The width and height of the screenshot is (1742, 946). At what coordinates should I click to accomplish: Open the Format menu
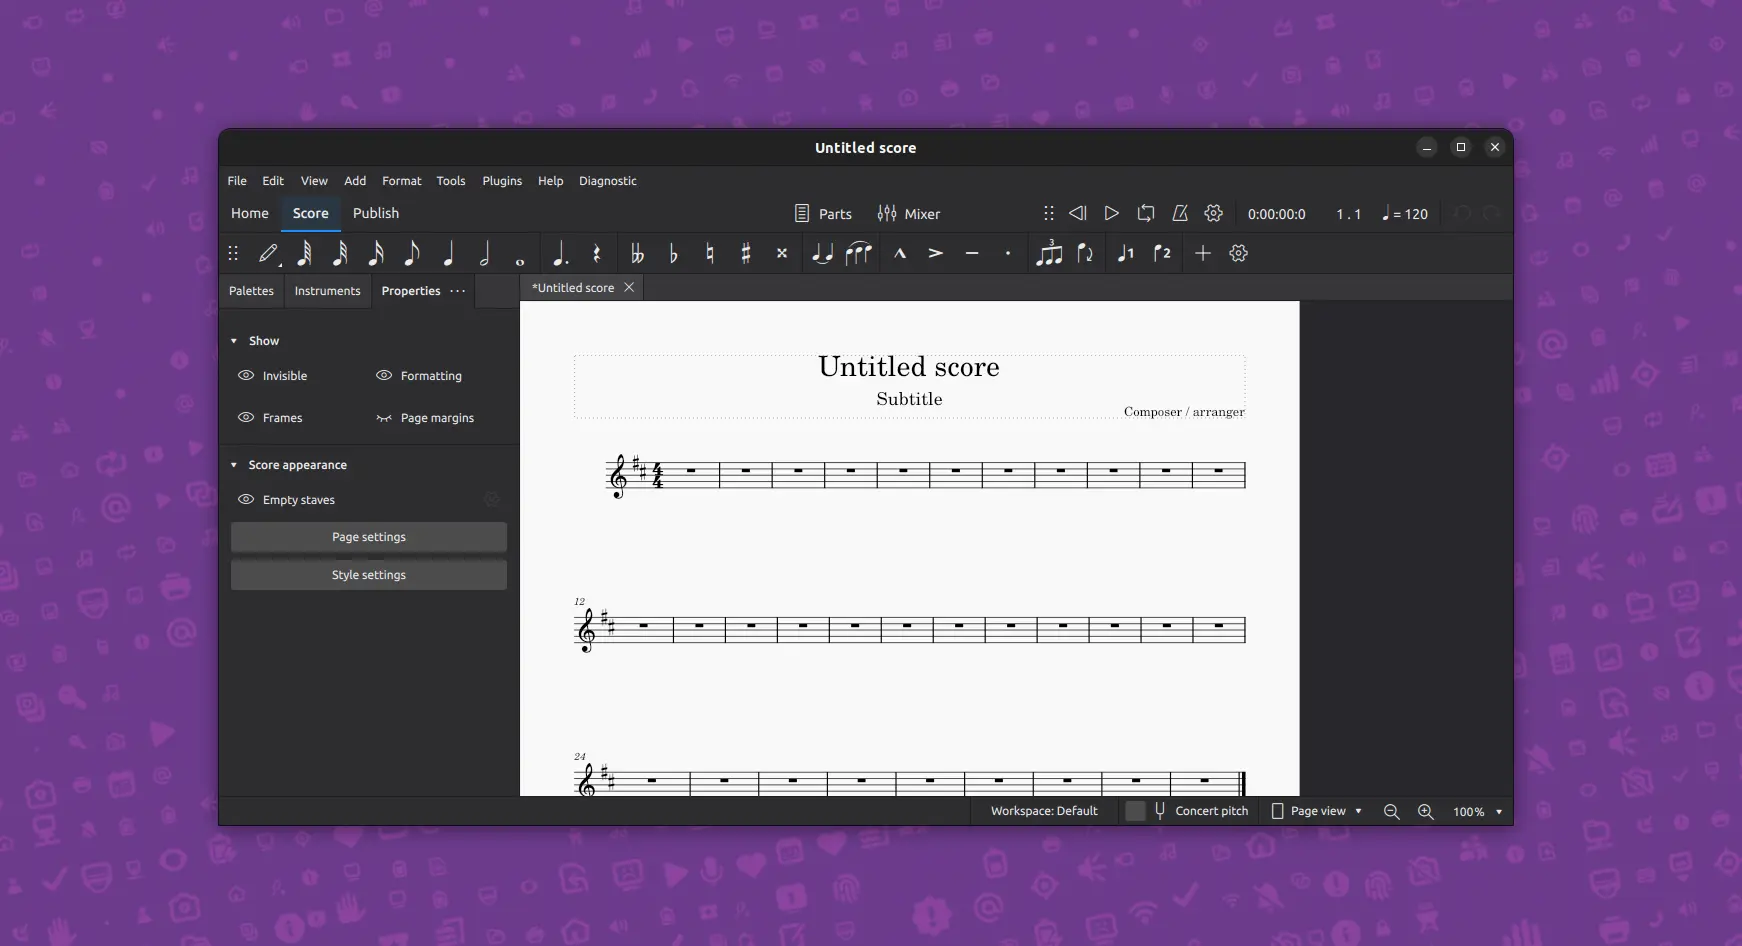tap(401, 181)
